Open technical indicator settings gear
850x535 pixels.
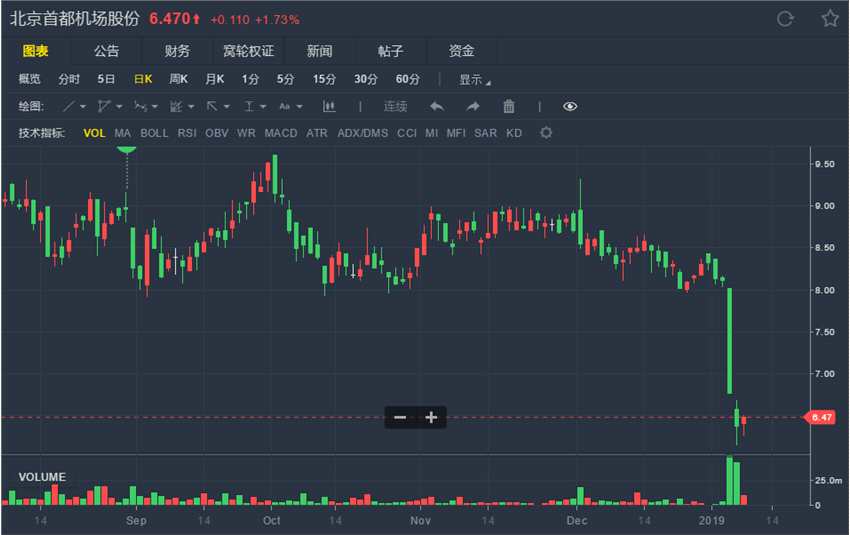click(546, 133)
